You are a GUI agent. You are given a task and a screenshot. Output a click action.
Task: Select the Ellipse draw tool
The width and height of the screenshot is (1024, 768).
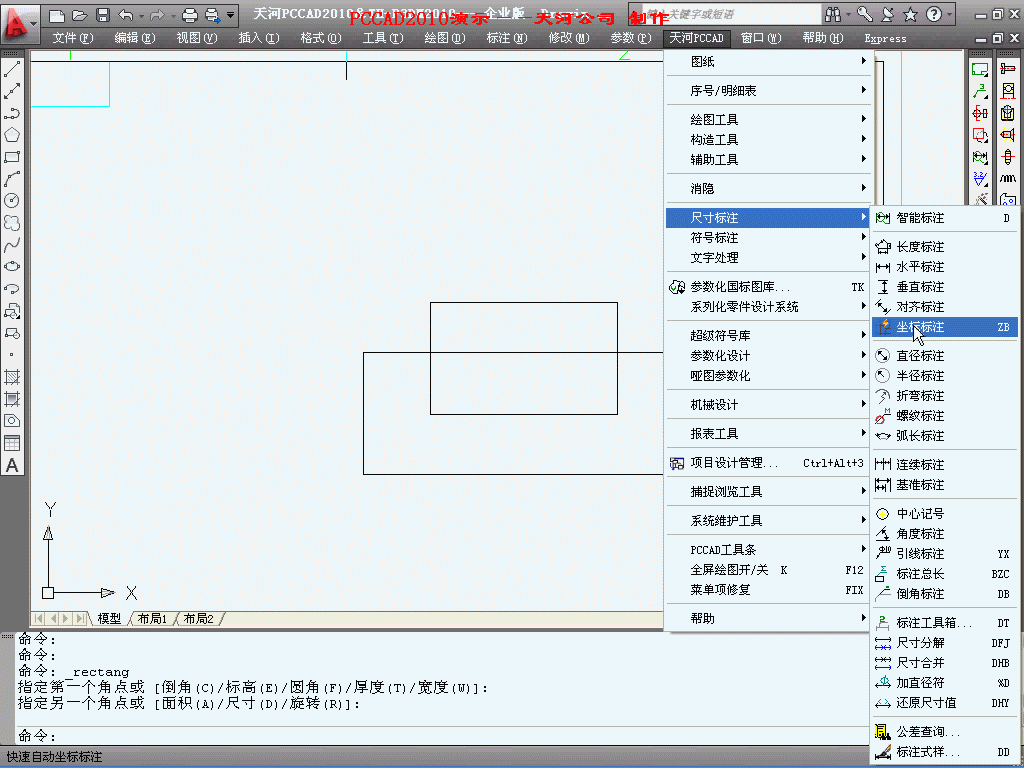12,267
